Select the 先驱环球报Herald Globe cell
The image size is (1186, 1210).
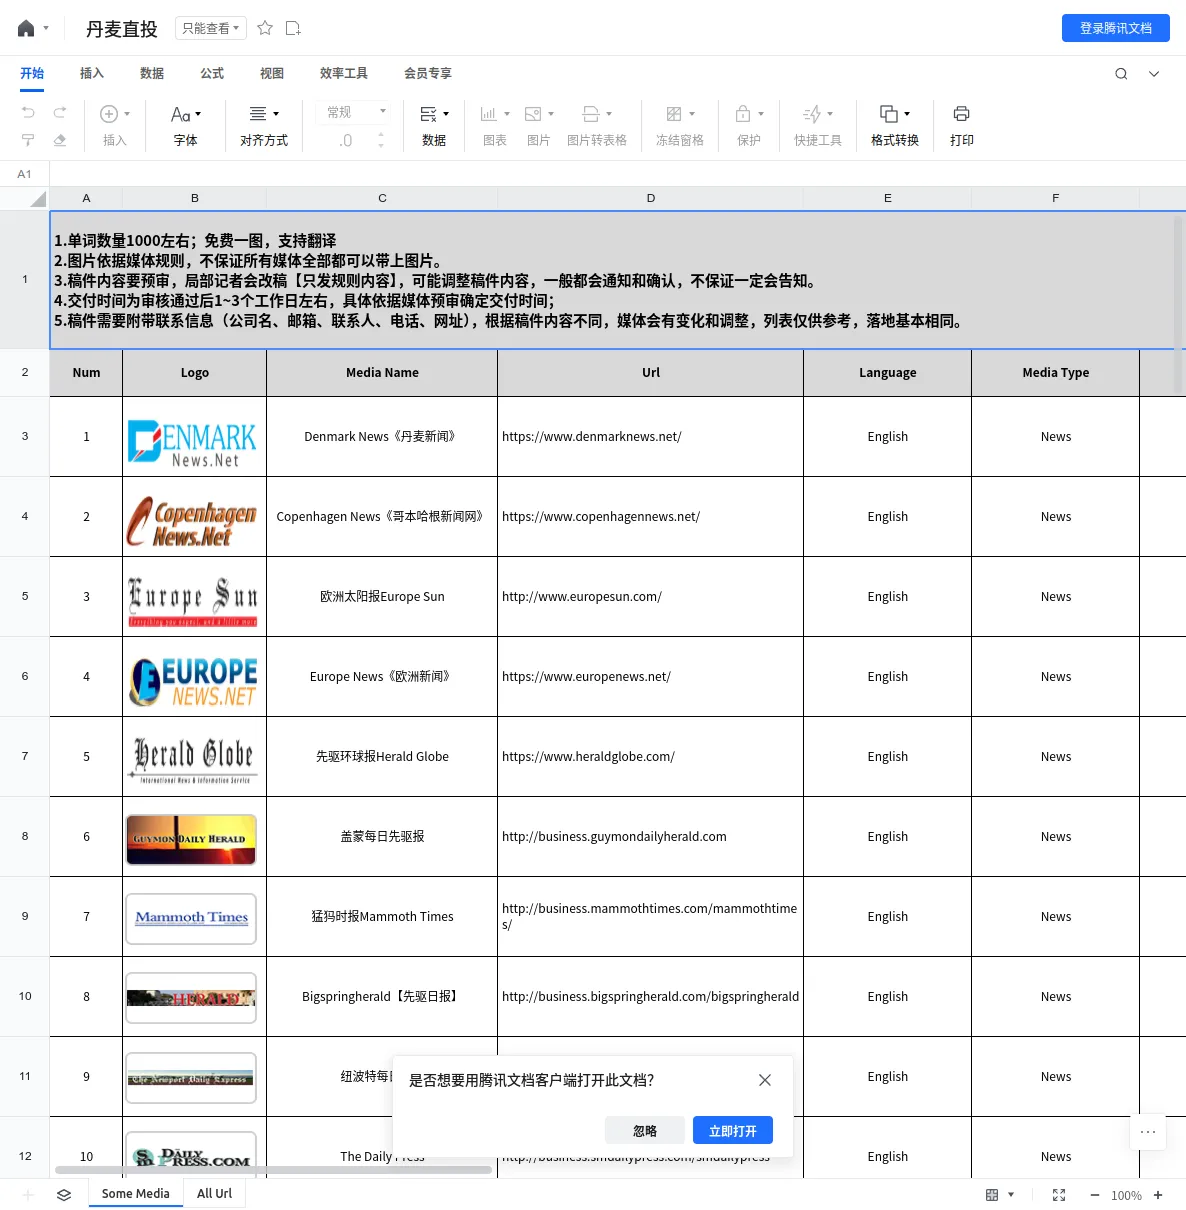pyautogui.click(x=382, y=756)
